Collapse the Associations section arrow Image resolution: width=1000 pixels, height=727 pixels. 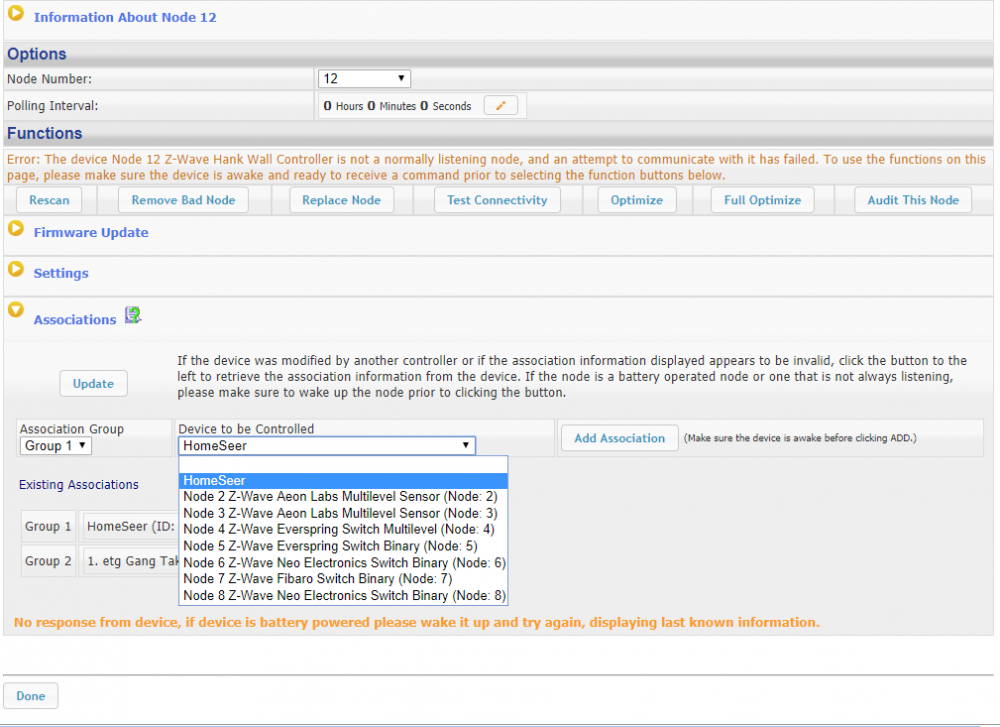(x=16, y=311)
